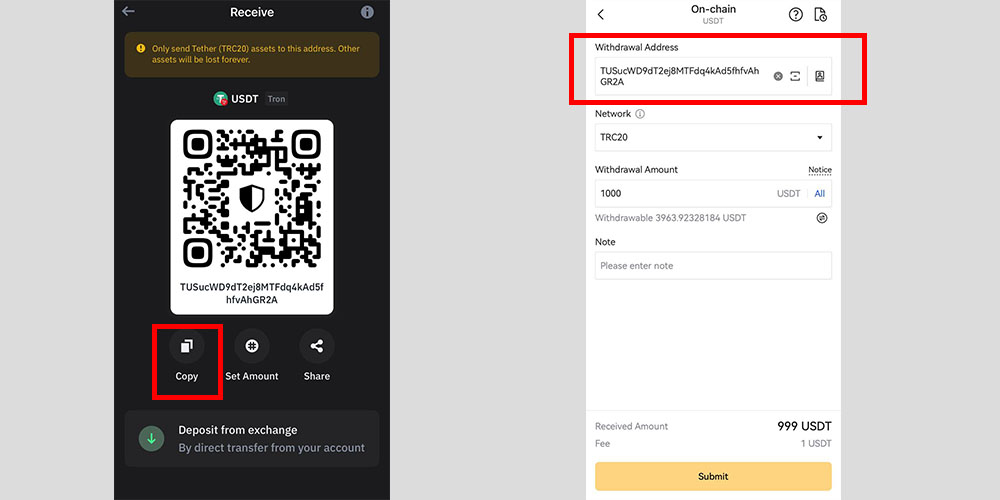1000x500 pixels.
Task: Clear the withdrawal address
Action: pos(778,77)
